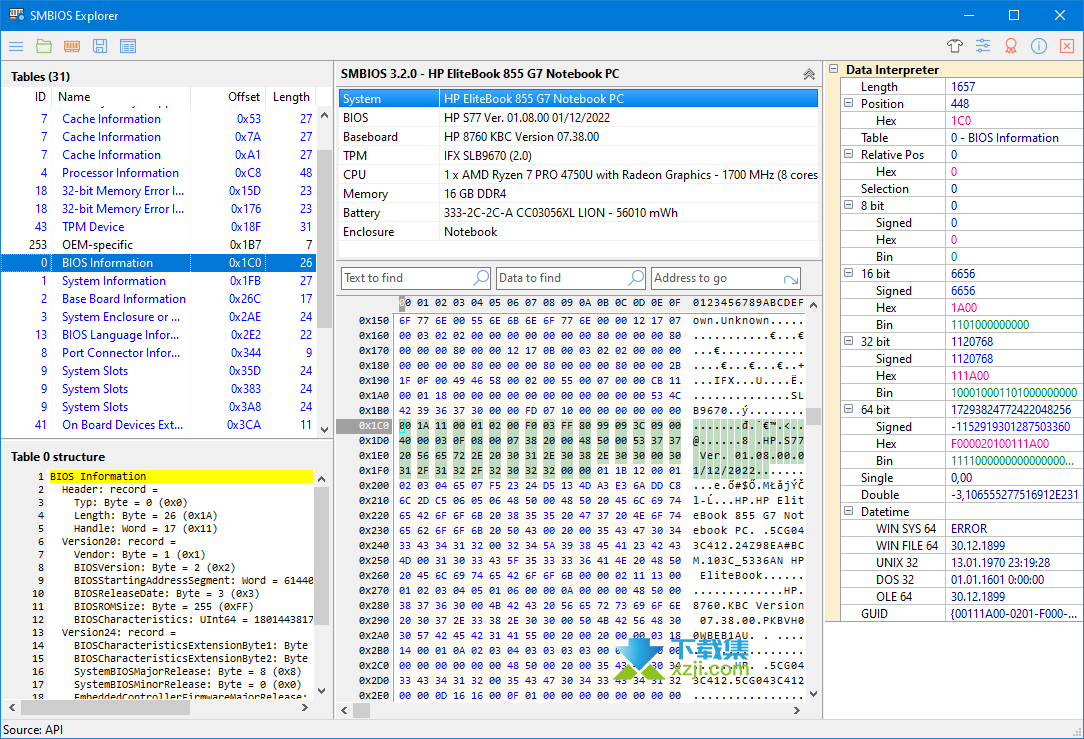
Task: Select the BIOS Language Information table
Action: pyautogui.click(x=158, y=335)
